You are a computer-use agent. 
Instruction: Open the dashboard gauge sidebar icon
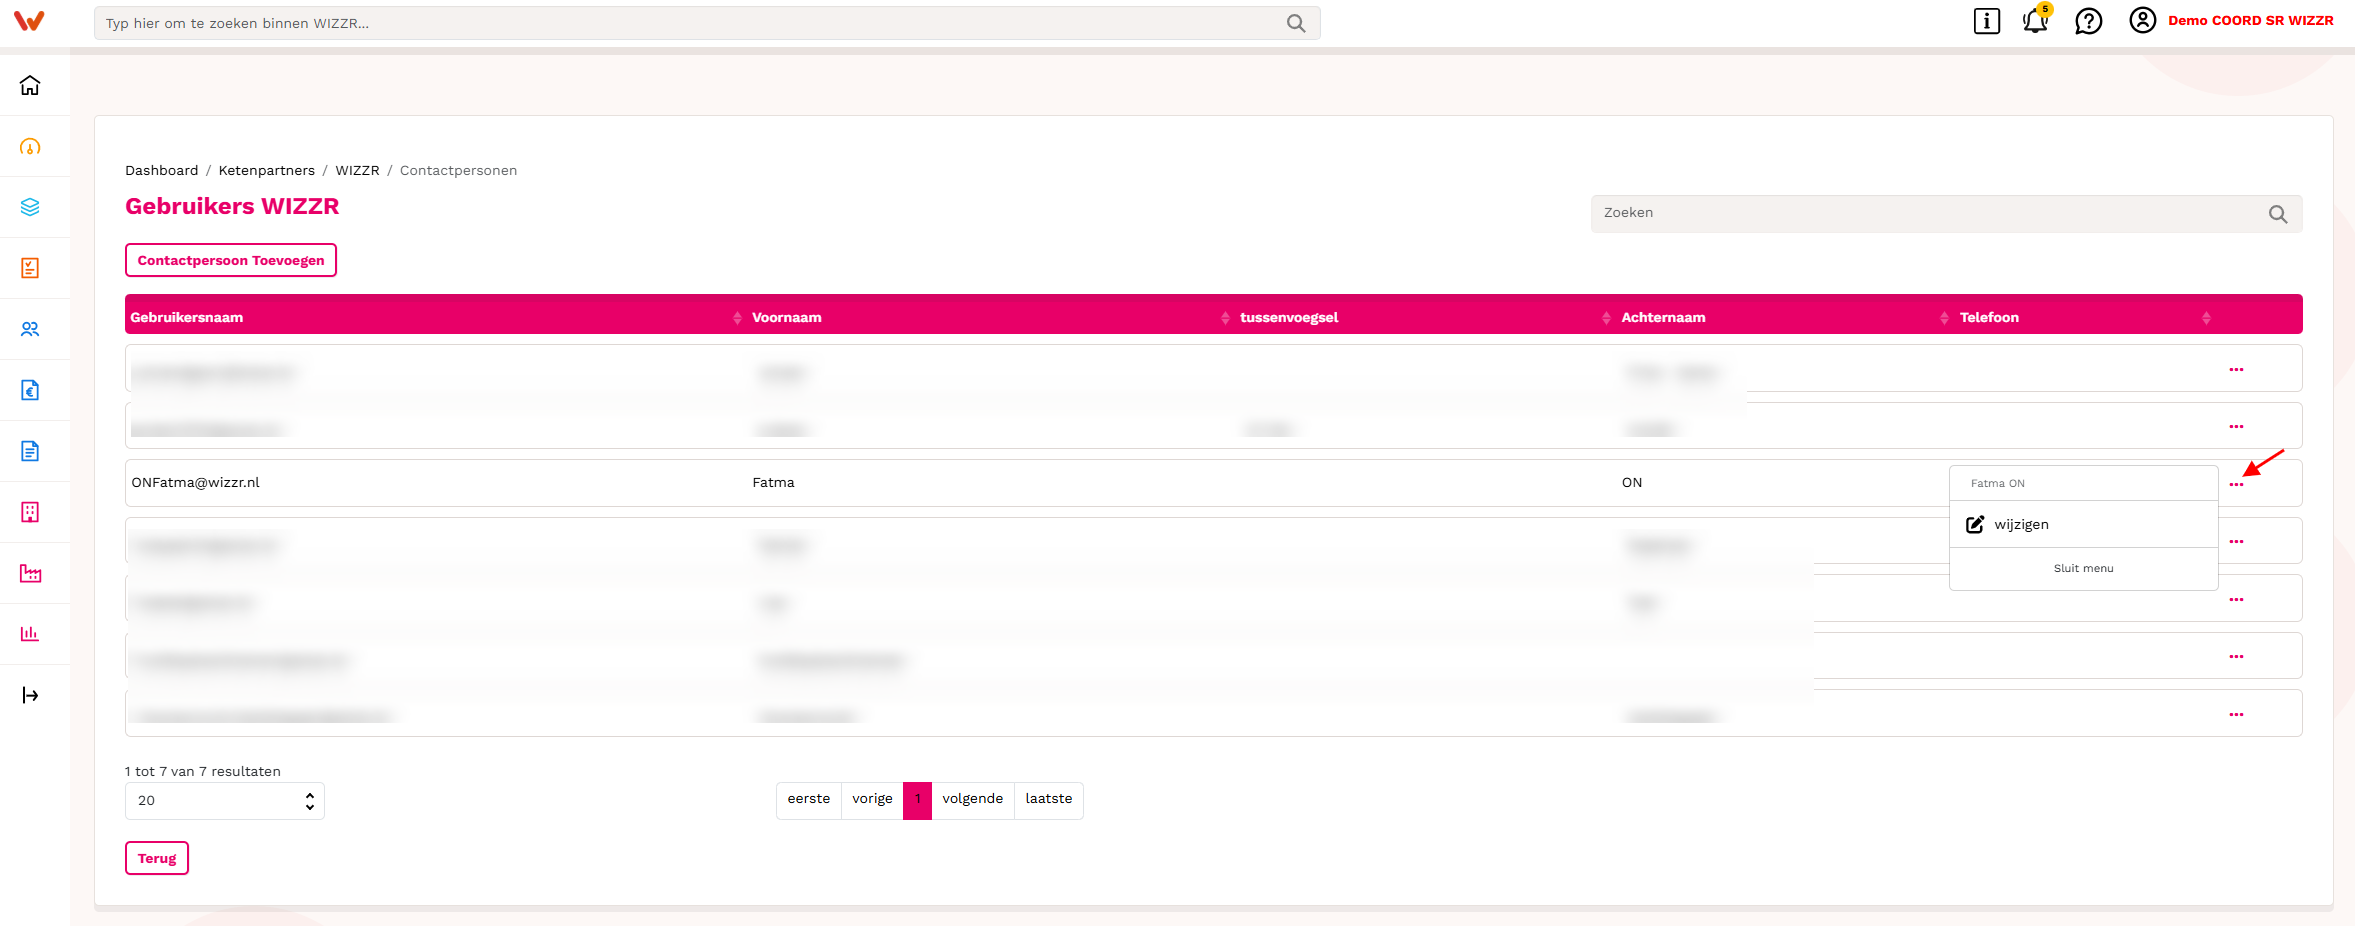click(x=30, y=147)
